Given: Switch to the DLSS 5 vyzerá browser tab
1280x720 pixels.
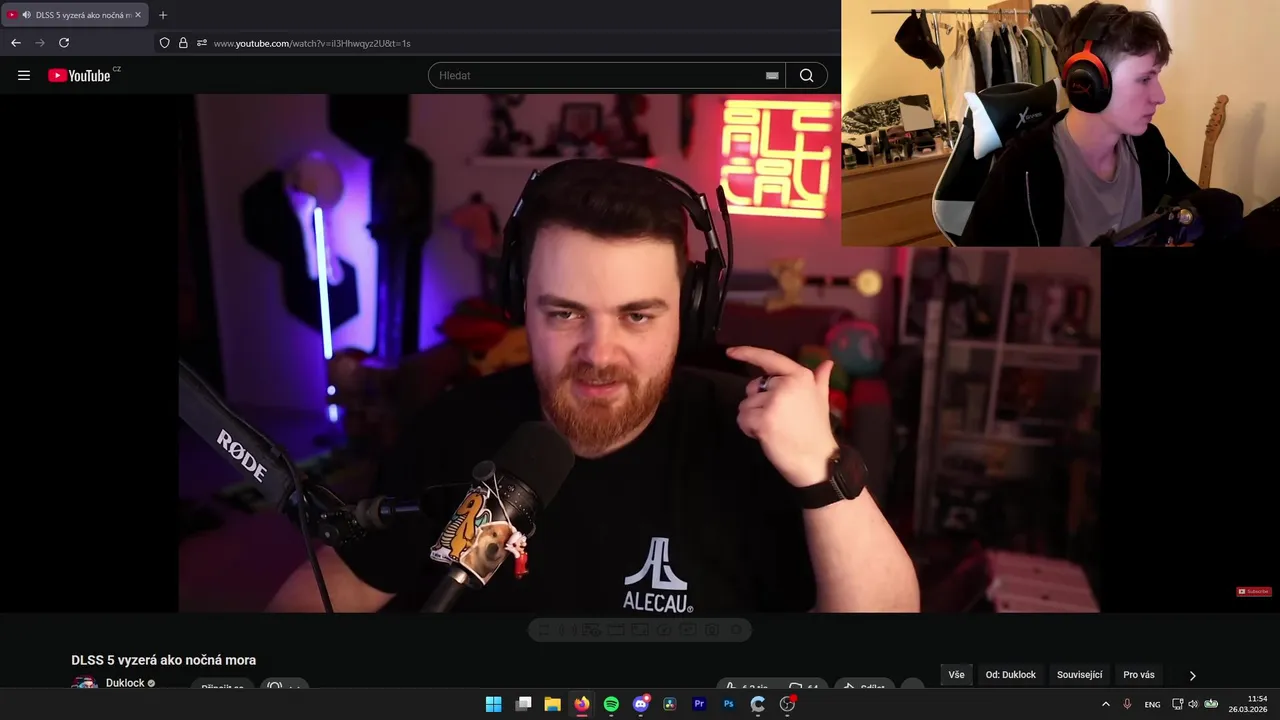Looking at the screenshot, I should pos(75,15).
